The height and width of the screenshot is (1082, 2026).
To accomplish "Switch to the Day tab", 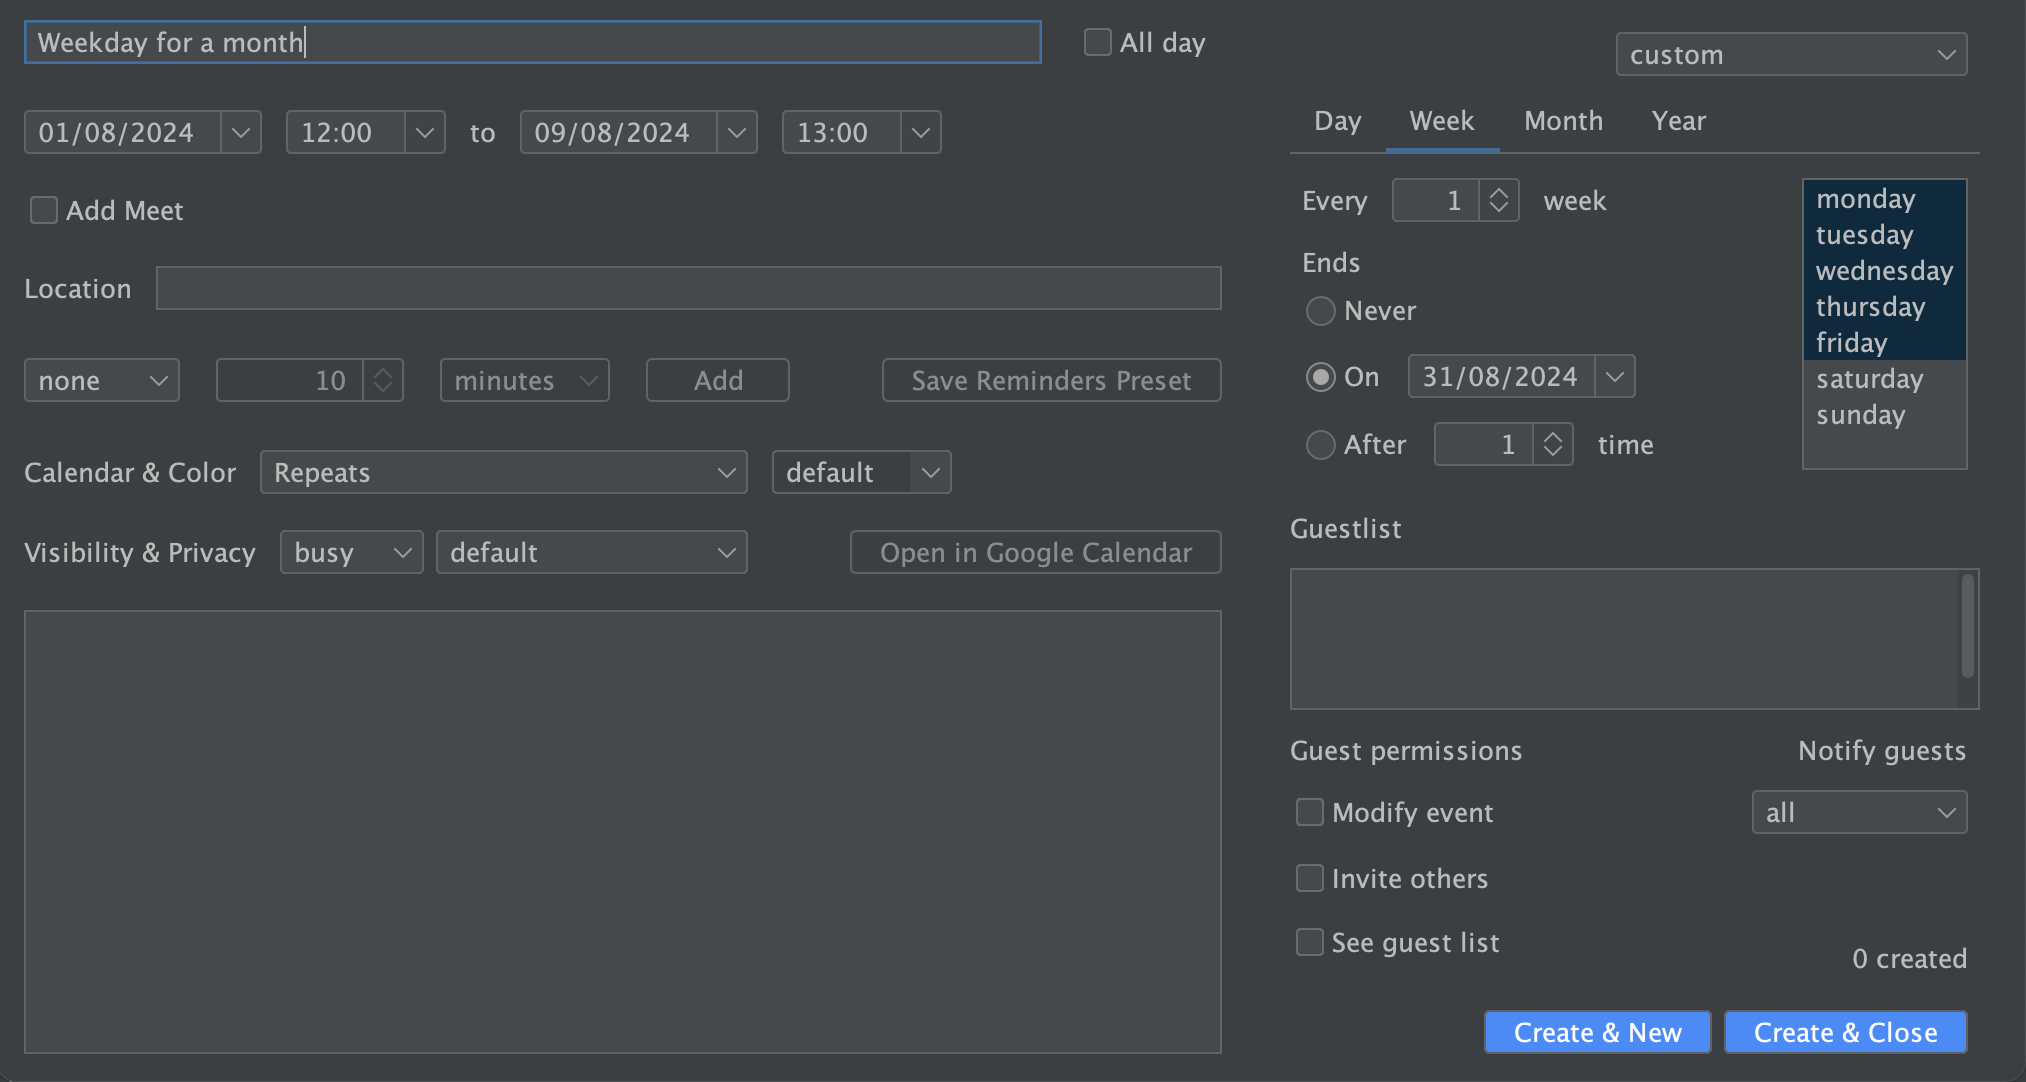I will click(x=1337, y=120).
